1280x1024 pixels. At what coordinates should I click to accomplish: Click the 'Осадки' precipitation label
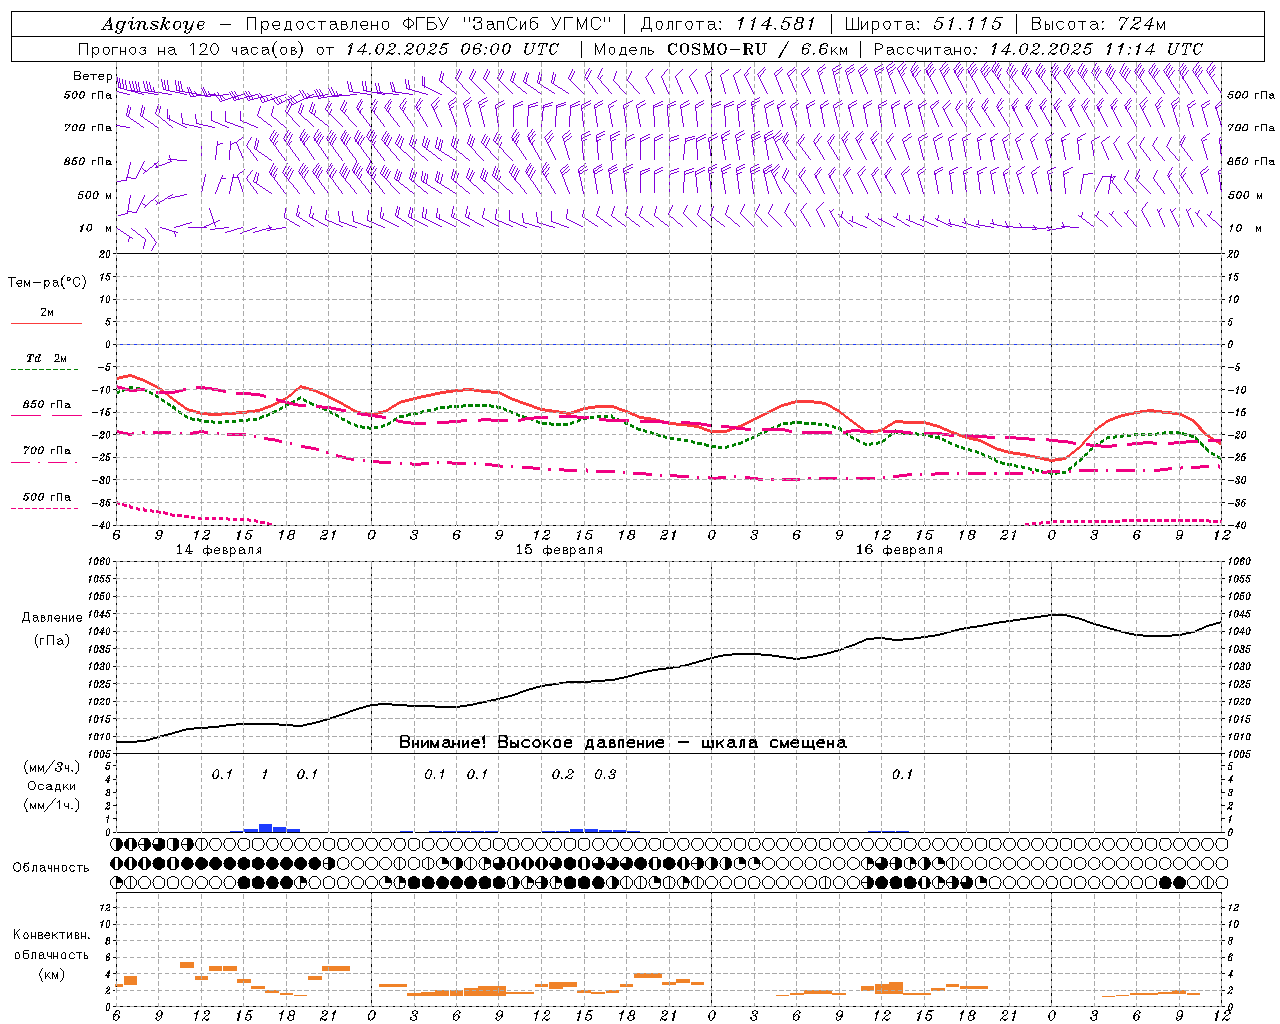50,786
